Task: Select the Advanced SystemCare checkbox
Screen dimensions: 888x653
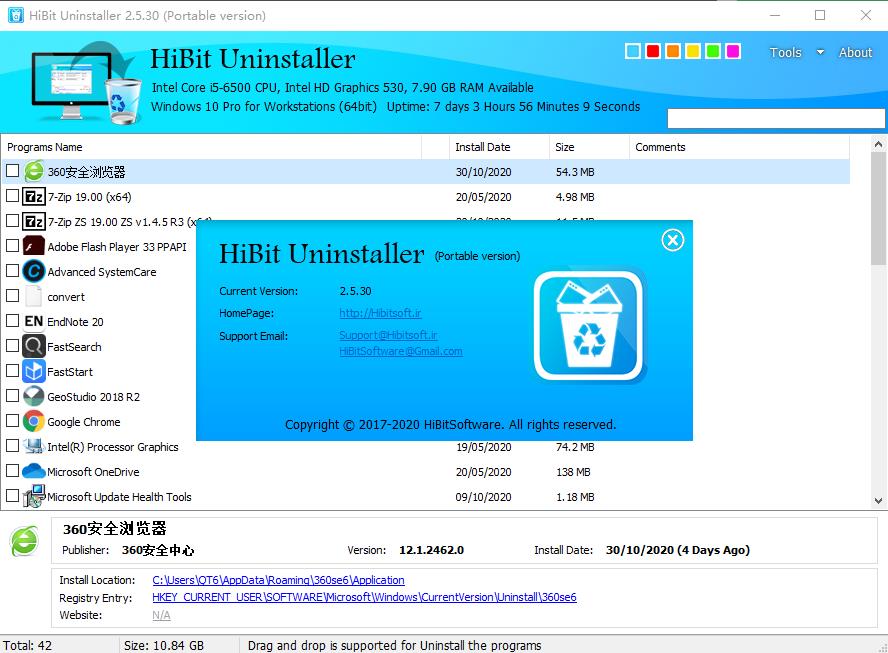Action: (x=12, y=270)
